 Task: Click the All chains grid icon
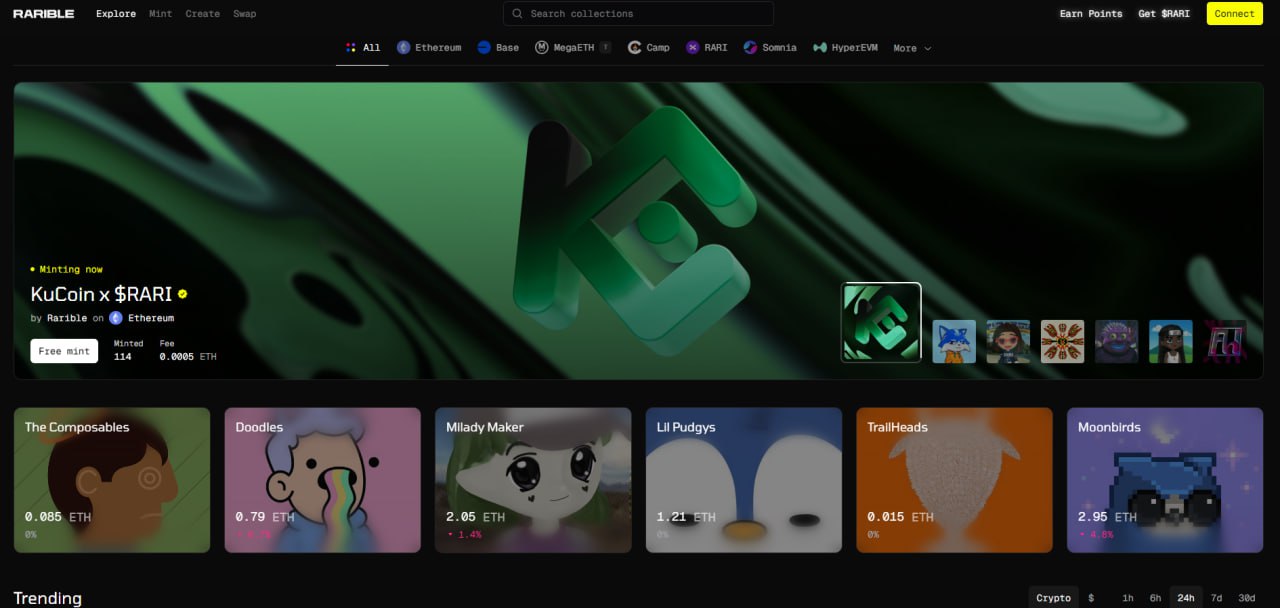point(350,47)
